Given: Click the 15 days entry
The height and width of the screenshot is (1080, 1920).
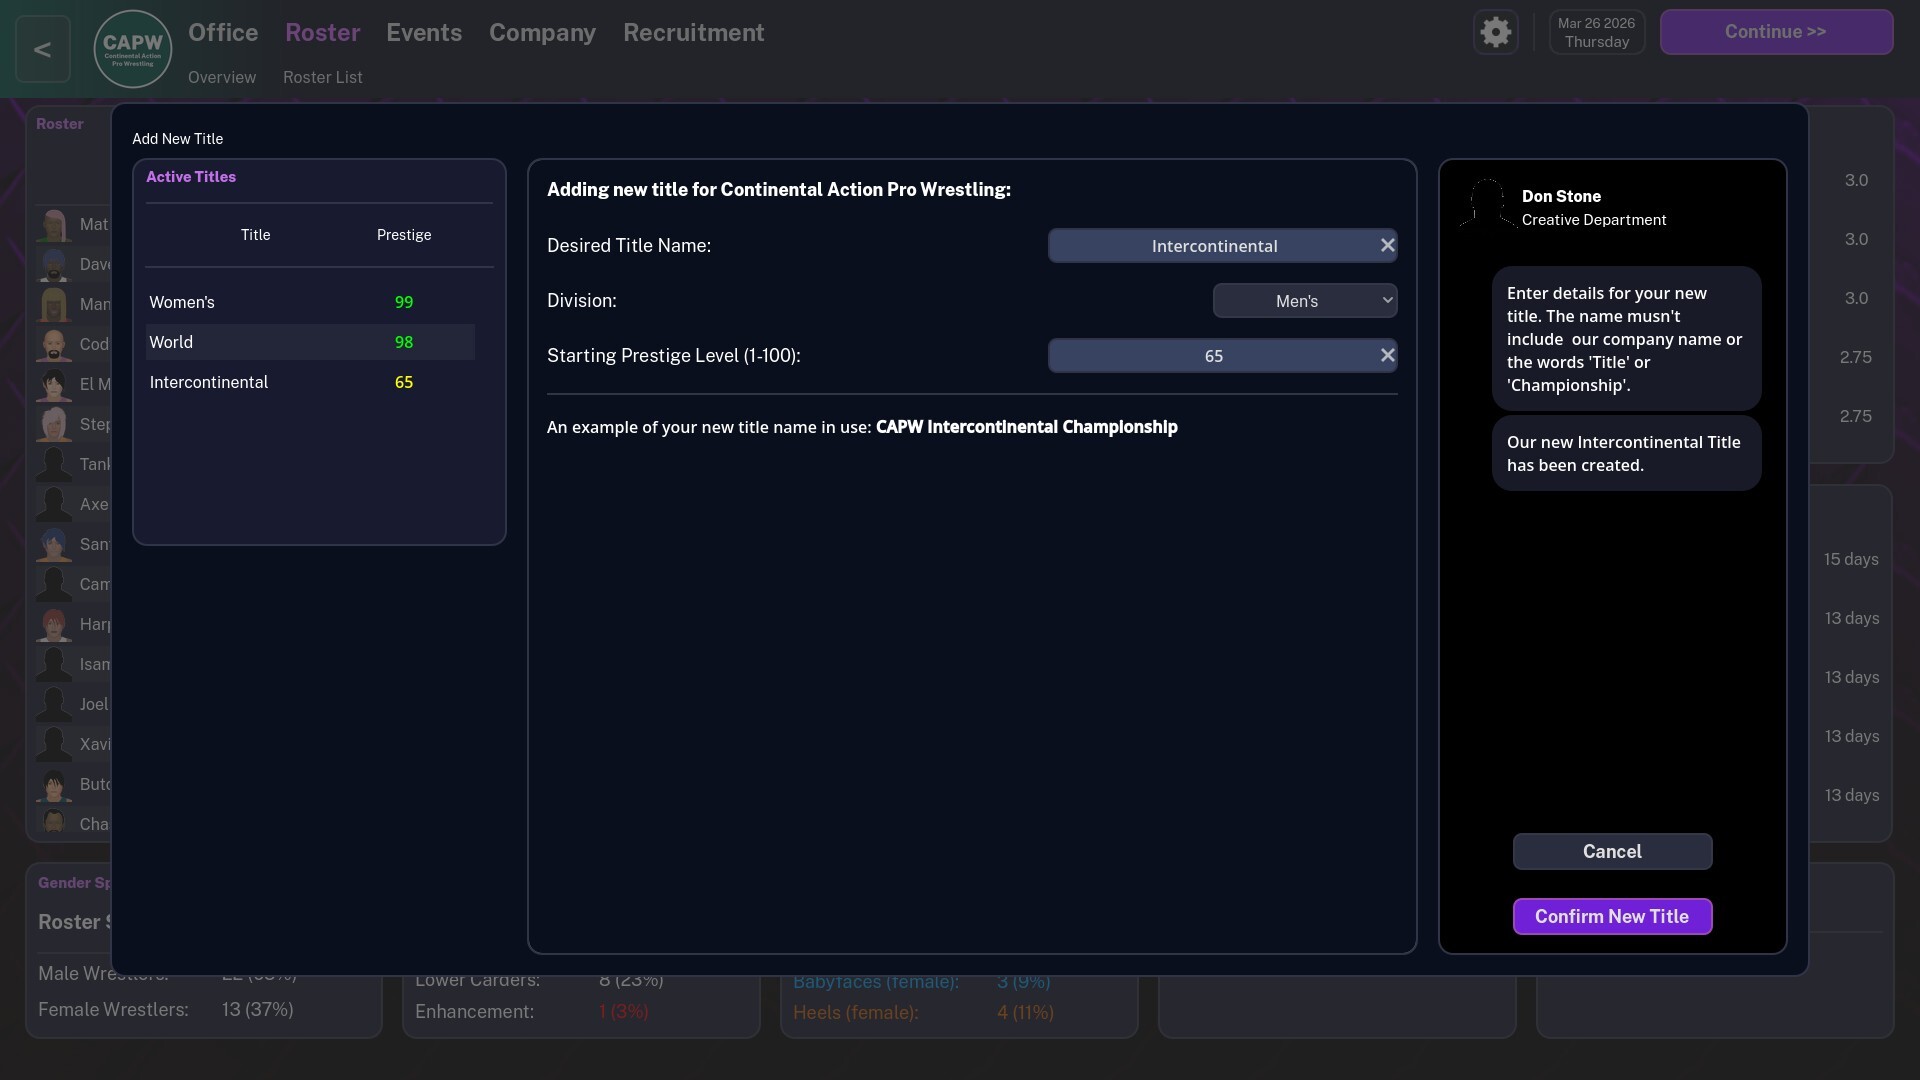Looking at the screenshot, I should point(1851,559).
